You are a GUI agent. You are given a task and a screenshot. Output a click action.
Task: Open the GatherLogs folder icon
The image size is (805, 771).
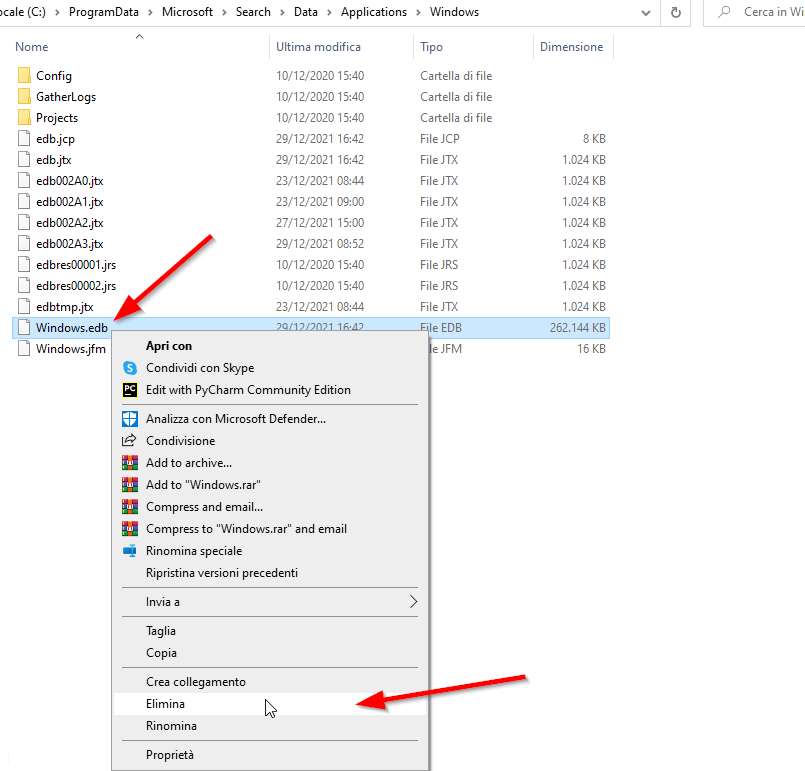pos(22,96)
